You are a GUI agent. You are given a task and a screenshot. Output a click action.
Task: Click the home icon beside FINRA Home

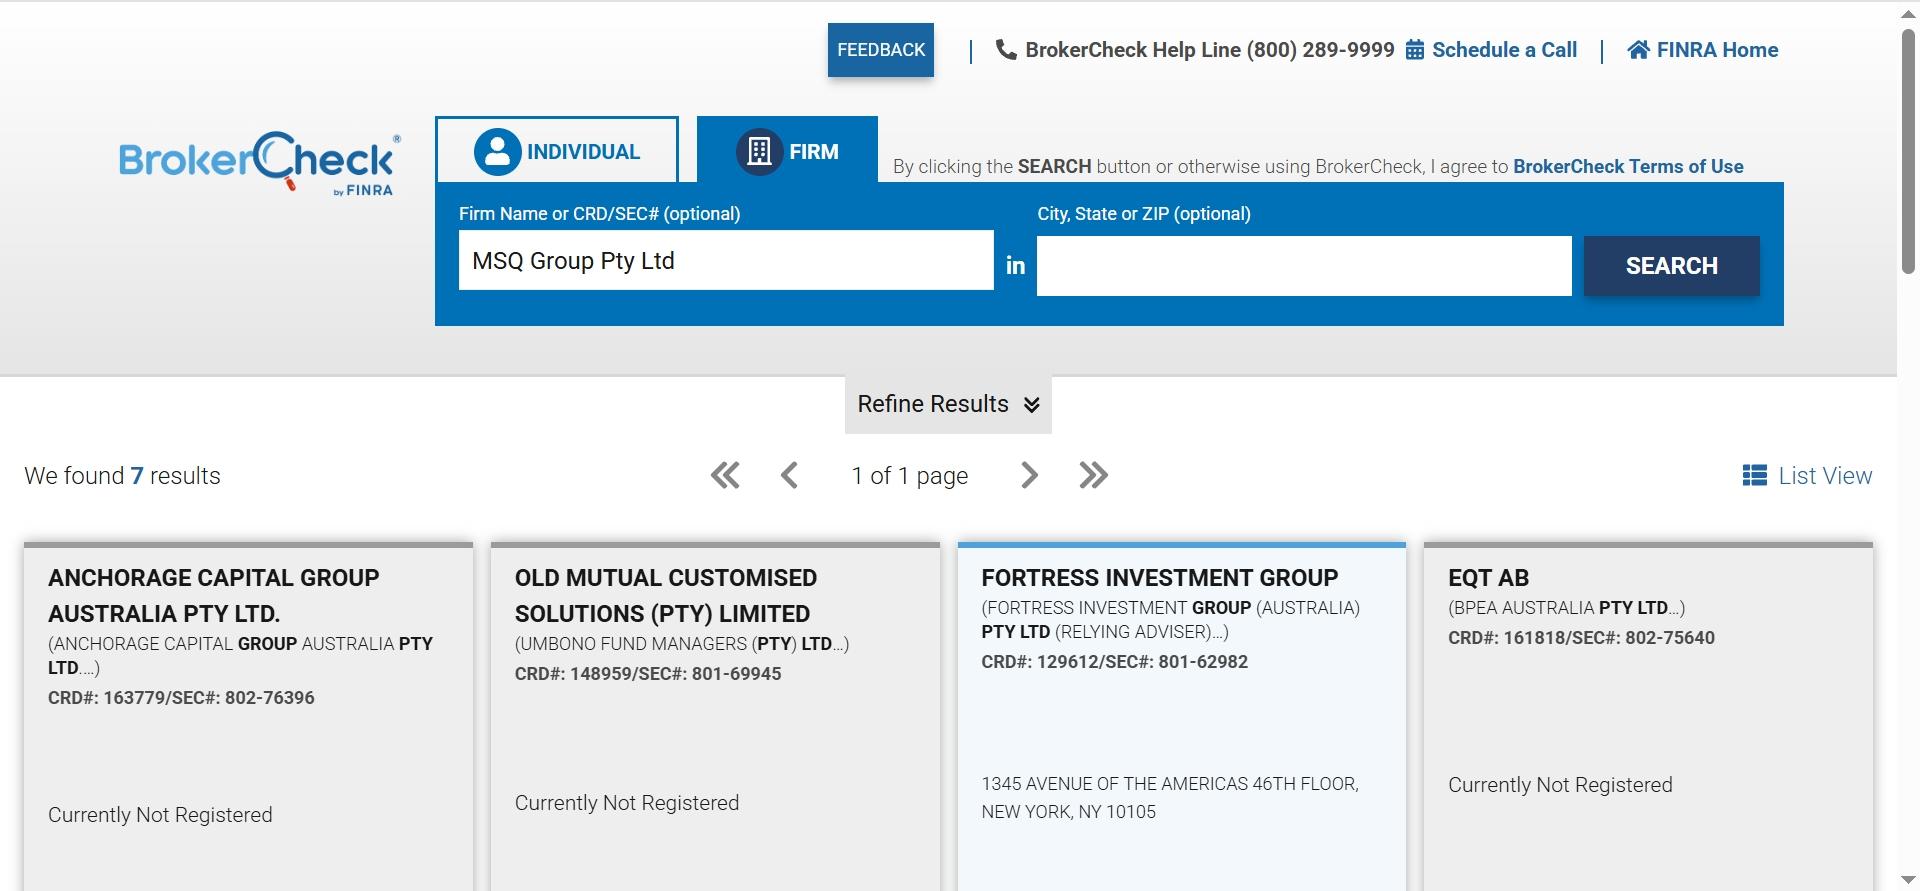point(1638,50)
